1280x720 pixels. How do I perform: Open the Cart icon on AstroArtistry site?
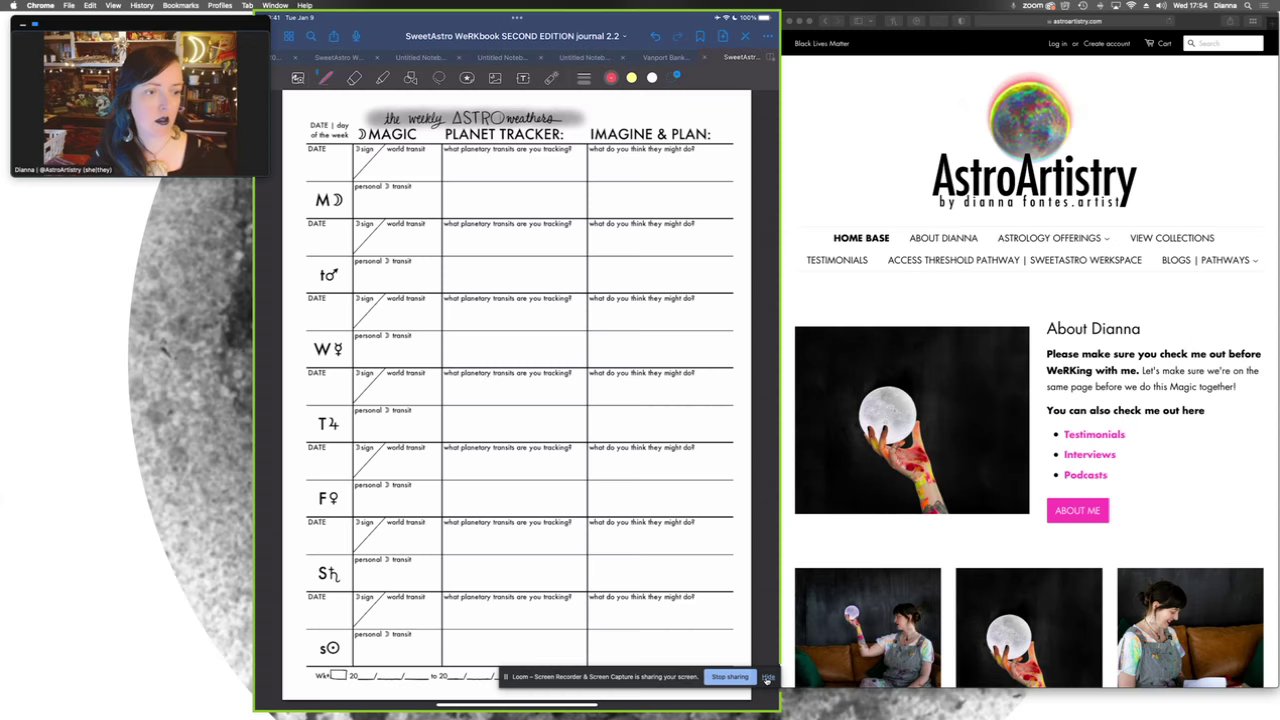tap(1158, 43)
